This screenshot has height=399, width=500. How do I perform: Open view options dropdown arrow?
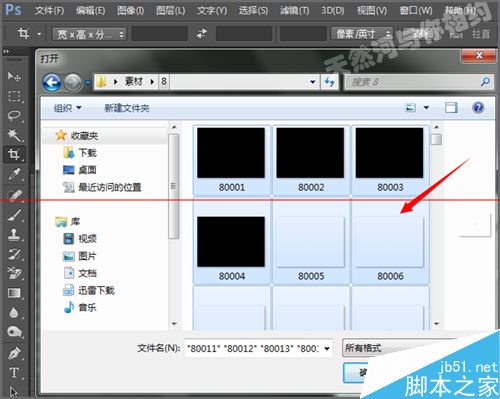coord(426,108)
